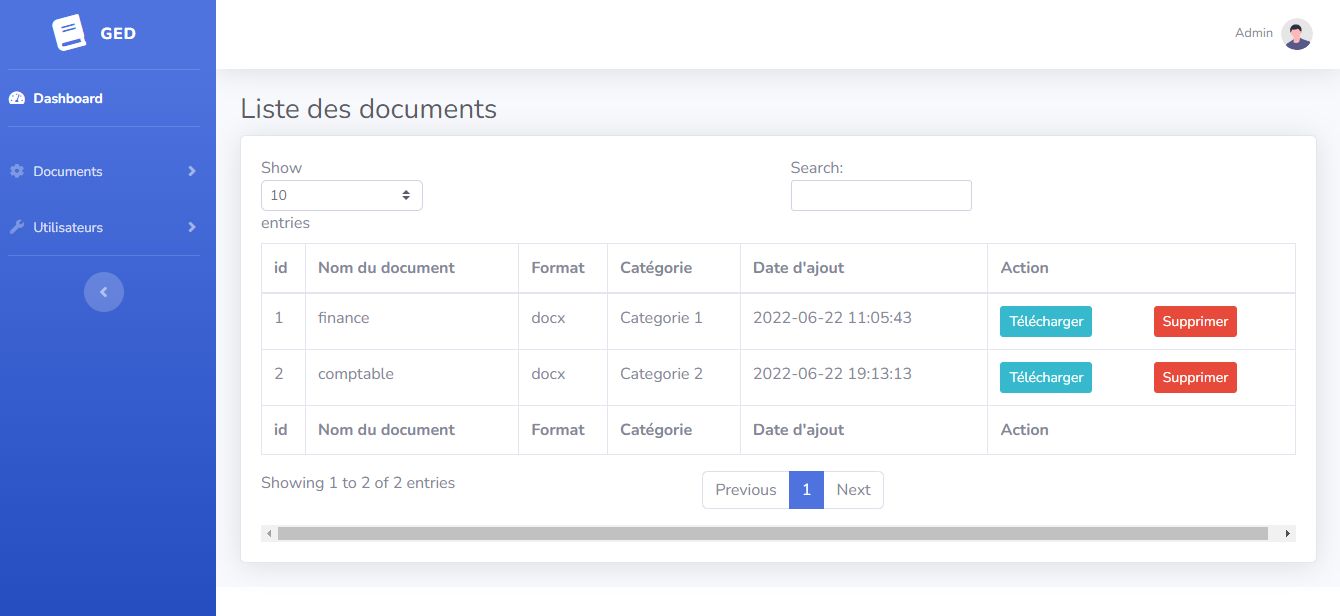Open the Show entries dropdown

[x=341, y=195]
